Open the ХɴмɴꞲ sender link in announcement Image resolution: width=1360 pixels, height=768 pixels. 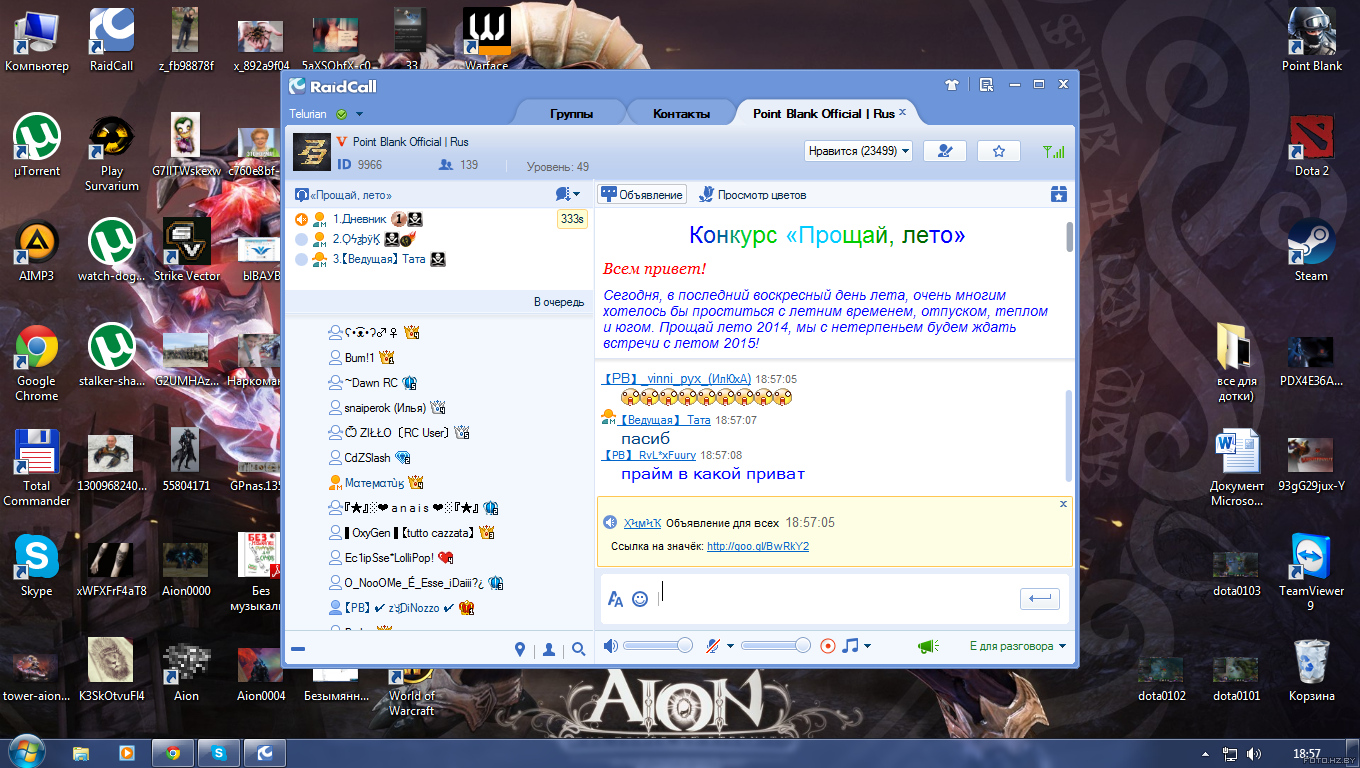pos(642,523)
